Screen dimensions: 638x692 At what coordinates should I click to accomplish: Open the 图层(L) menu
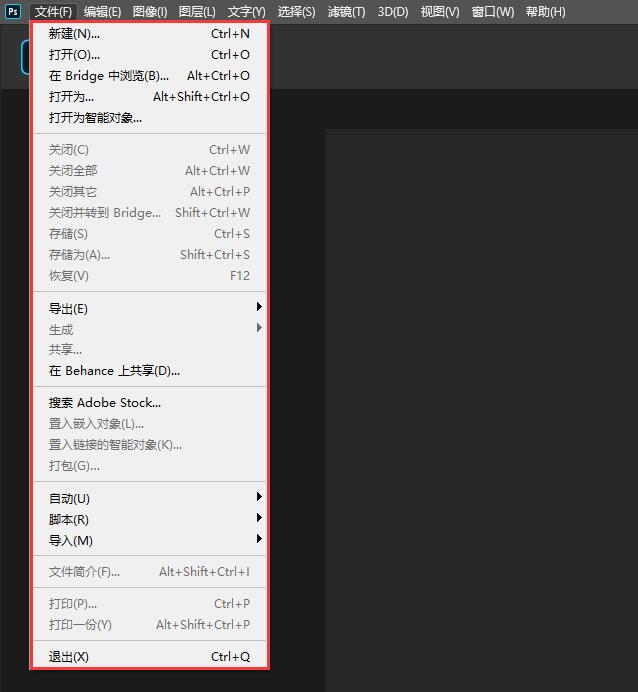(x=197, y=11)
